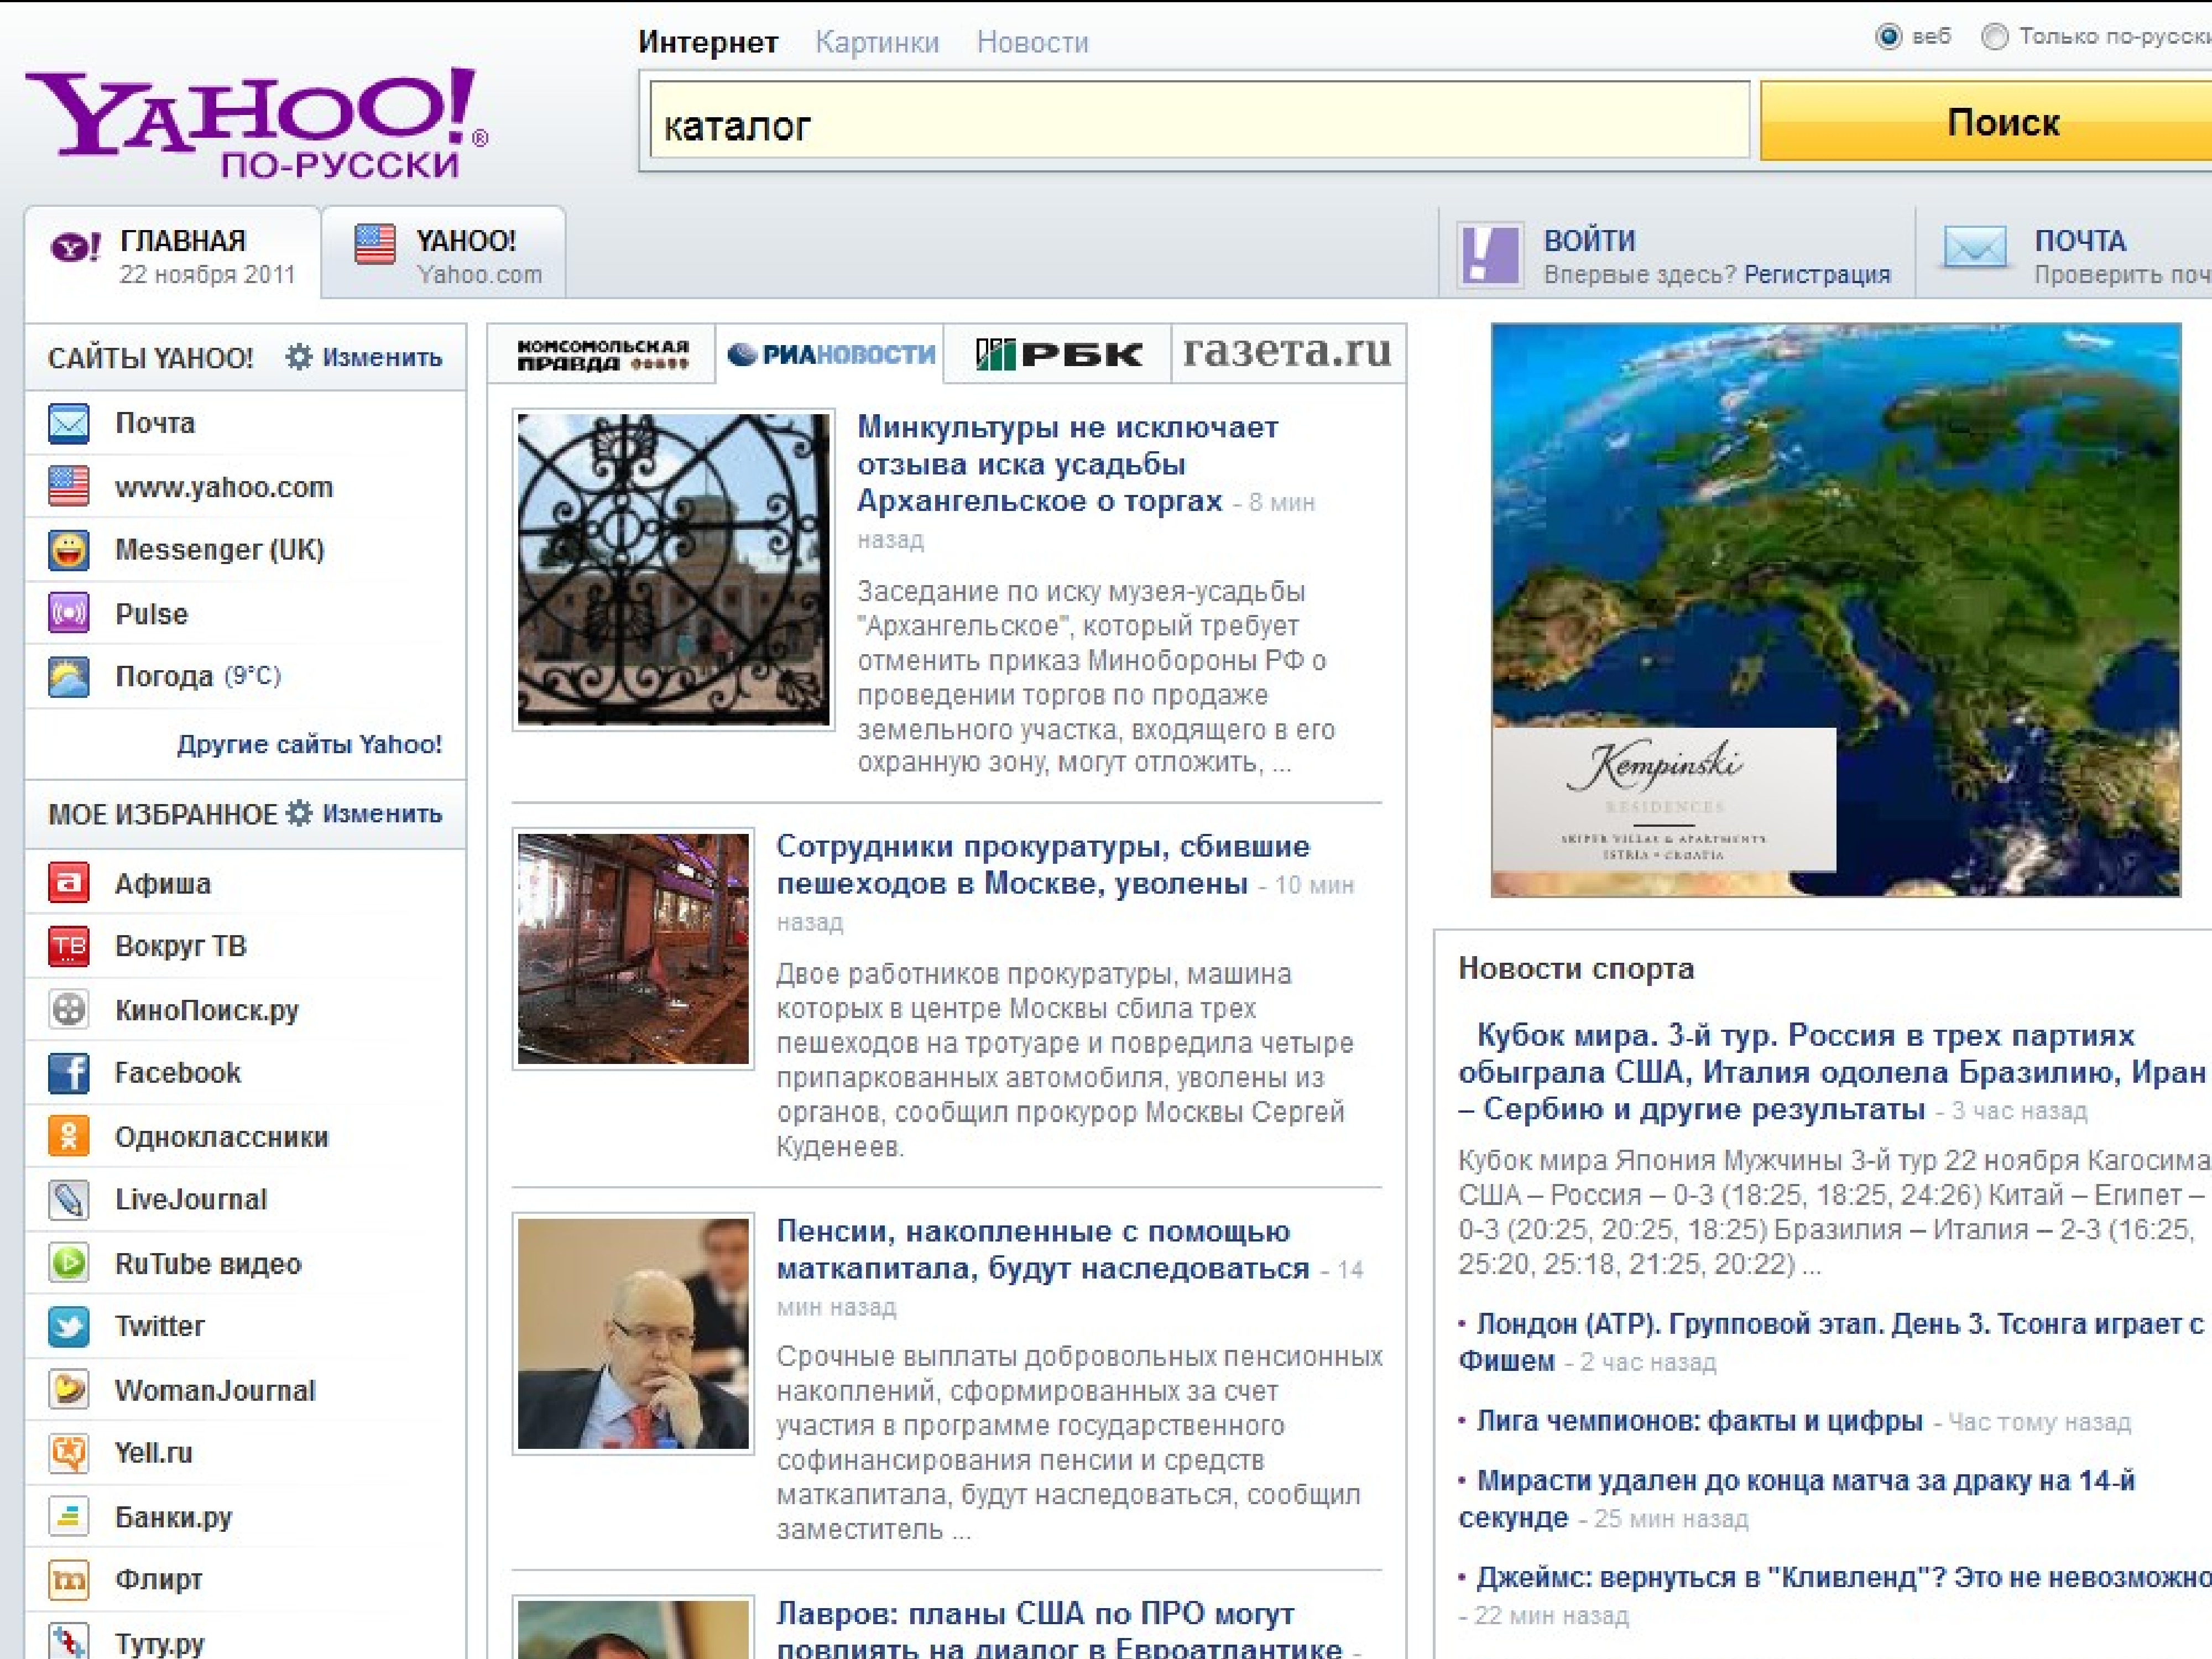Viewport: 2212px width, 1659px height.
Task: Click the damaged bus stop news thumbnail
Action: pyautogui.click(x=633, y=948)
